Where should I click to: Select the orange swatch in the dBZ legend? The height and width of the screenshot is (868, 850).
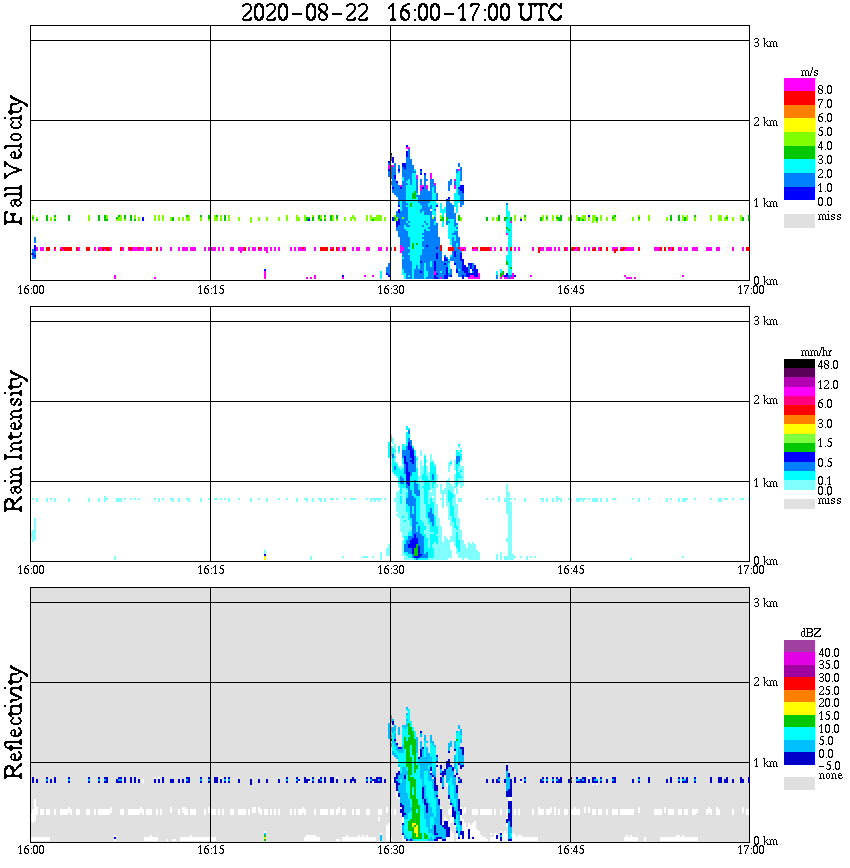click(x=799, y=696)
